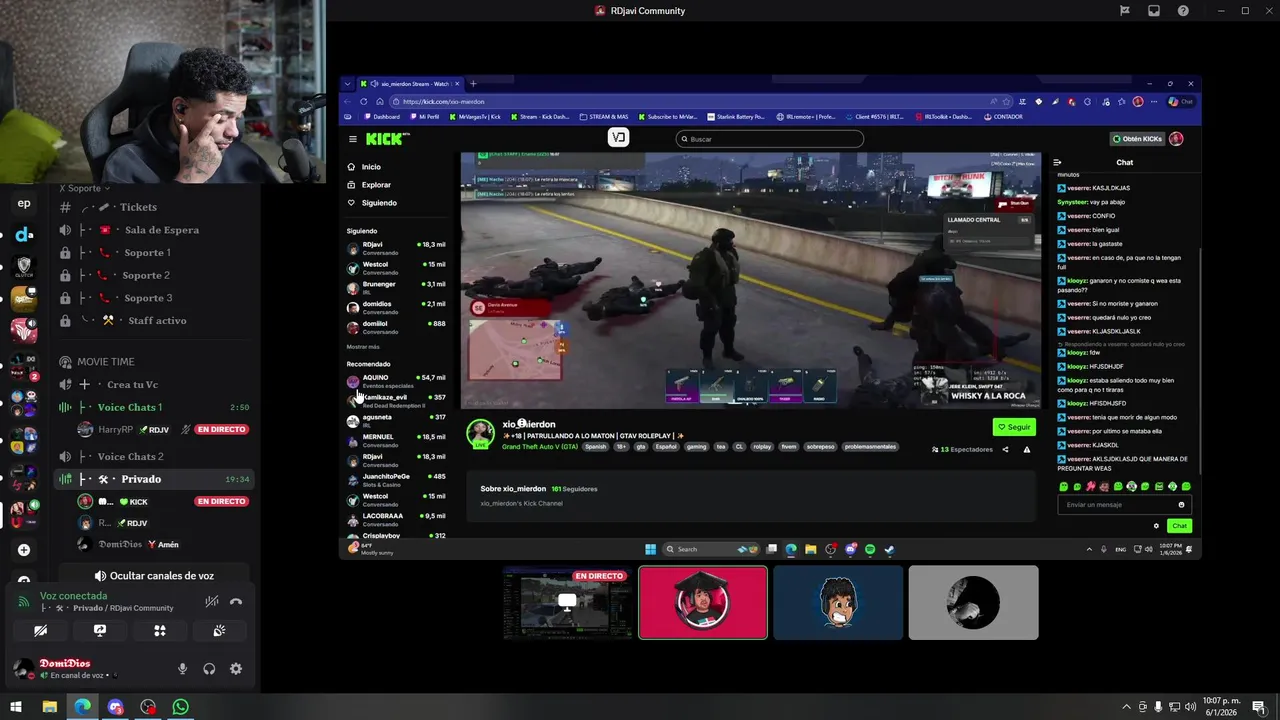This screenshot has width=1280, height=720.
Task: Open Discord user settings gear
Action: [236, 669]
